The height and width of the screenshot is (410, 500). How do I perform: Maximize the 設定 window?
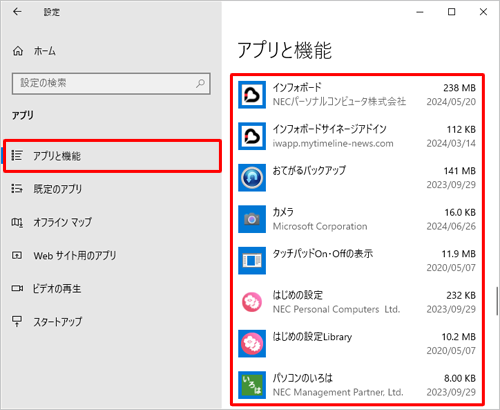[451, 12]
